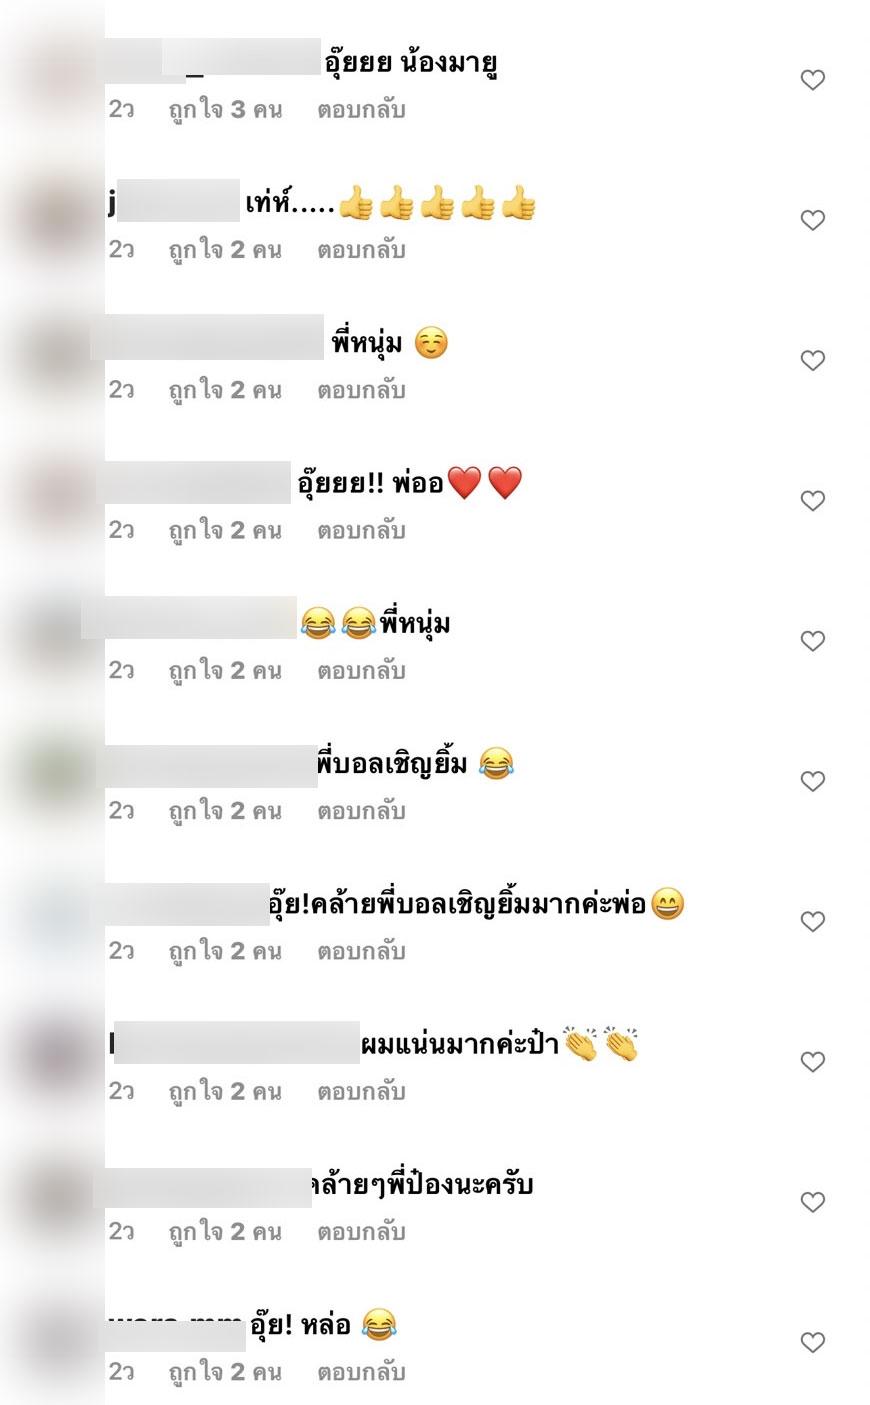
Task: Like the comment 'คล้ายๆพี่ป๋องนะครับ'
Action: 813,1202
